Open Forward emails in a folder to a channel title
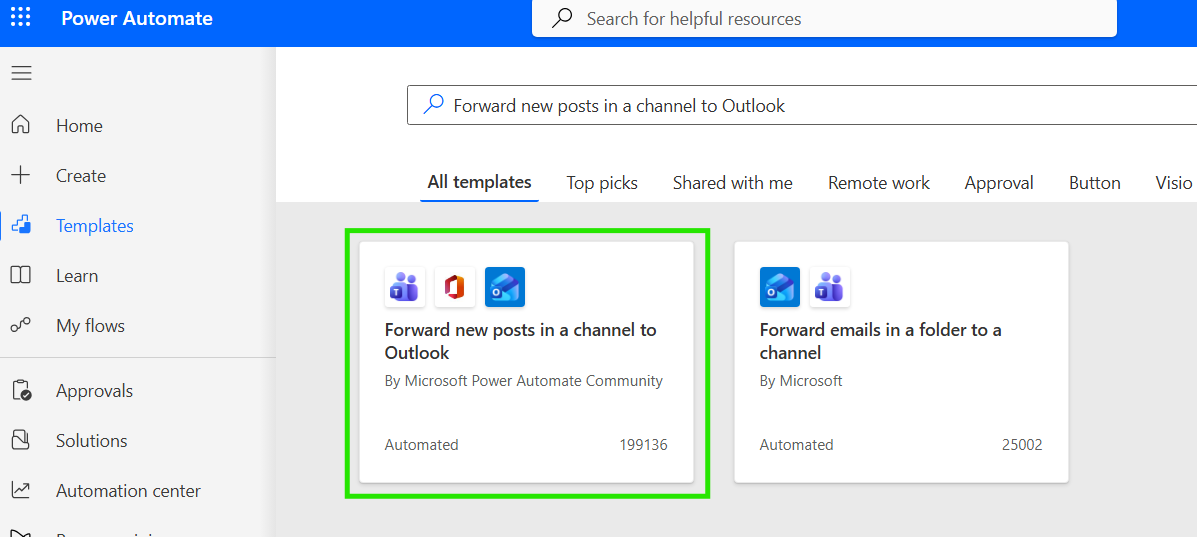 pos(880,341)
